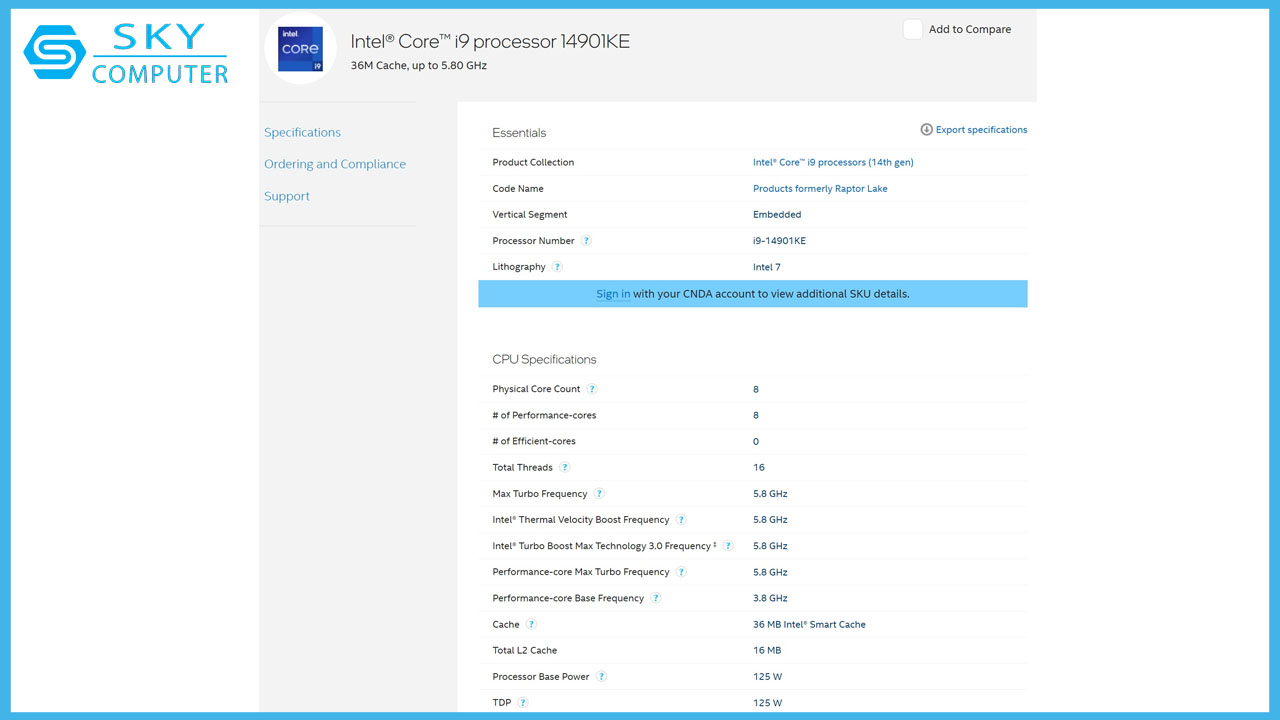
Task: Click the Export specifications download icon
Action: tap(926, 130)
